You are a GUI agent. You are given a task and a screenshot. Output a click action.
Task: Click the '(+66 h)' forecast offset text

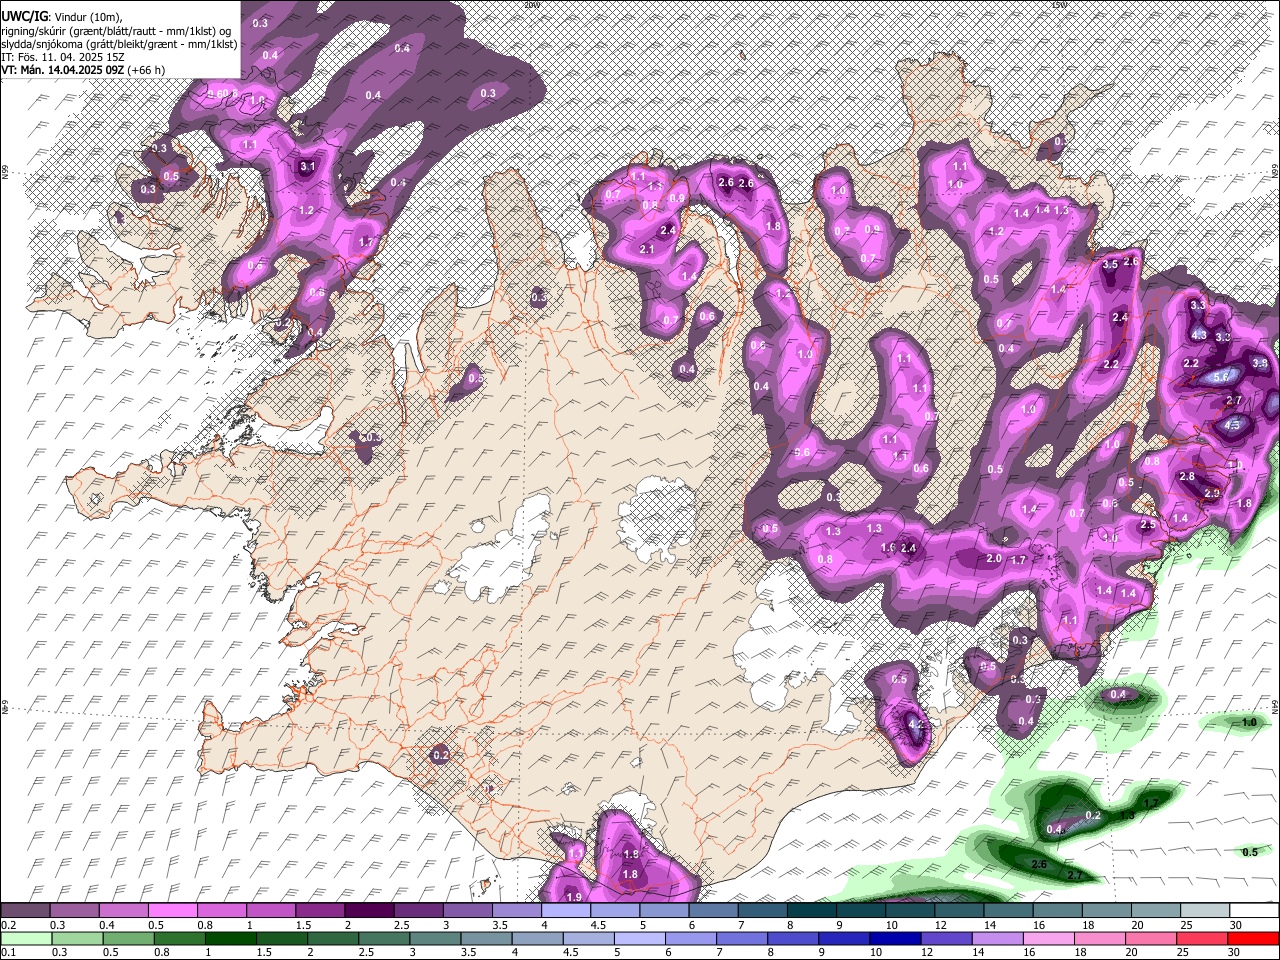[x=147, y=70]
